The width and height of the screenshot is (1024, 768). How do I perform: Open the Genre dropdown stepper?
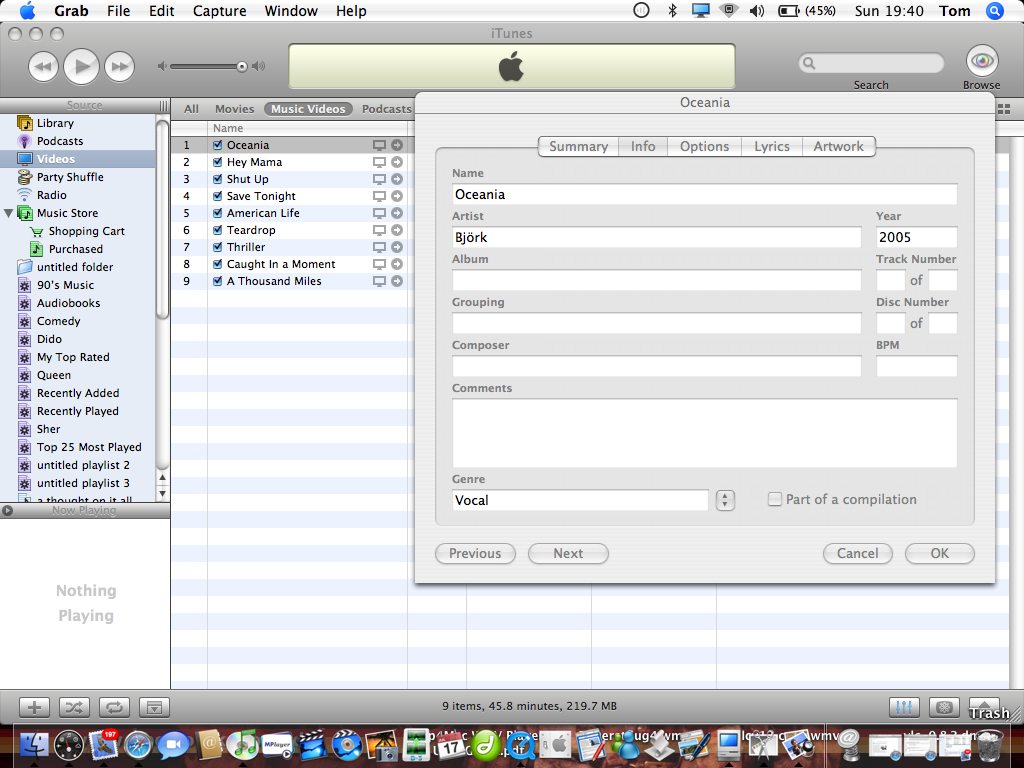coord(725,500)
